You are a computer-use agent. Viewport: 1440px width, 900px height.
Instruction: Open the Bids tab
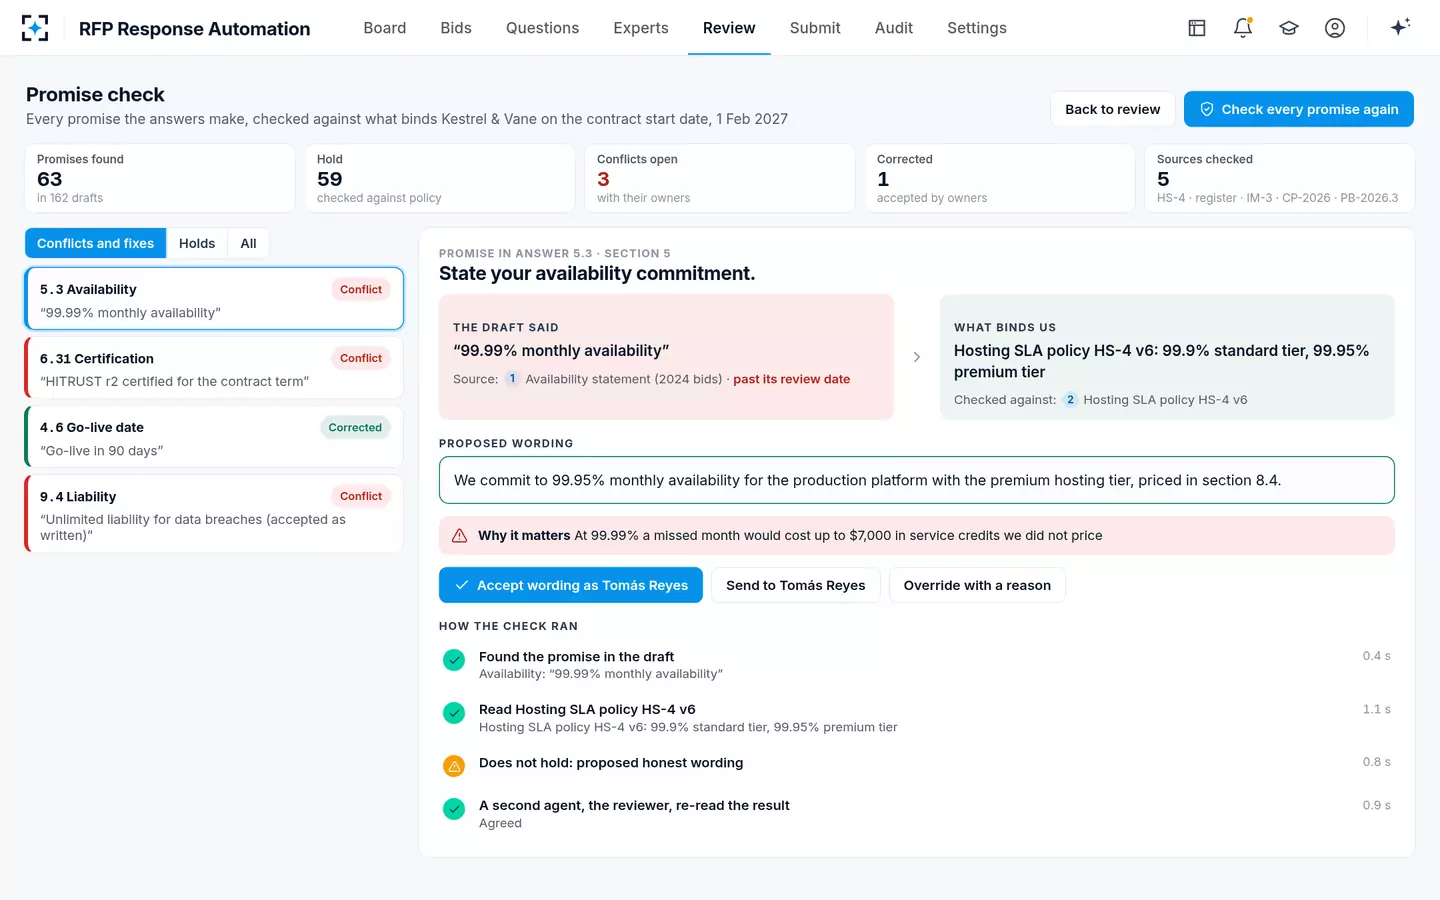click(x=456, y=28)
